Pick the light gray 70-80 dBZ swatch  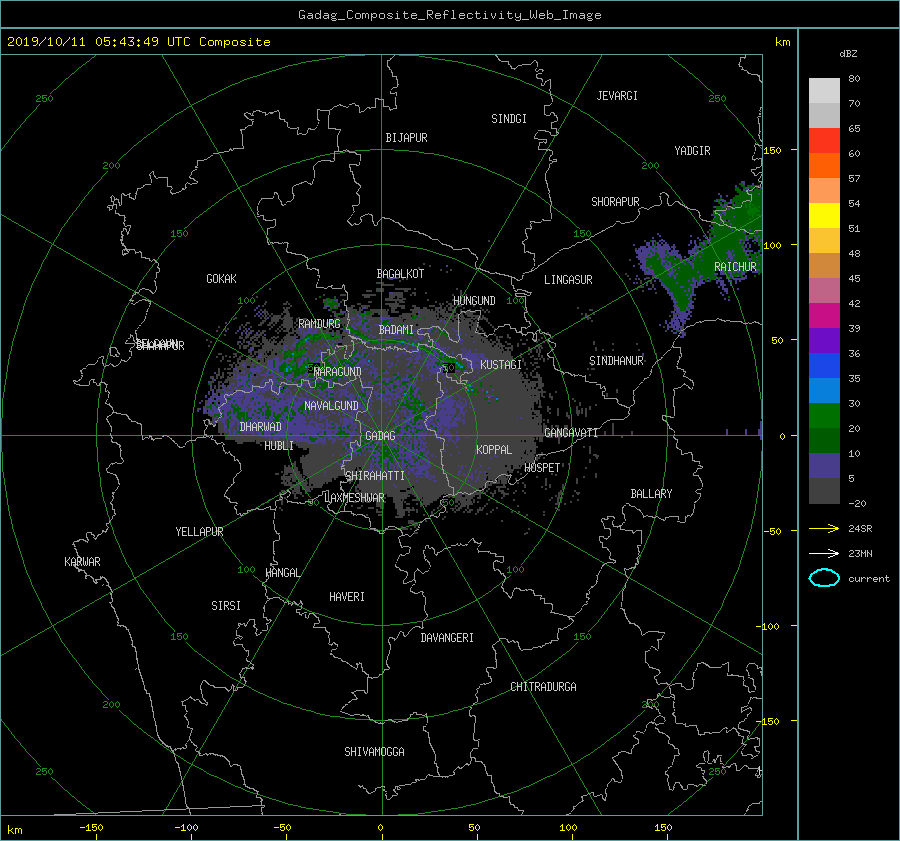coord(824,91)
